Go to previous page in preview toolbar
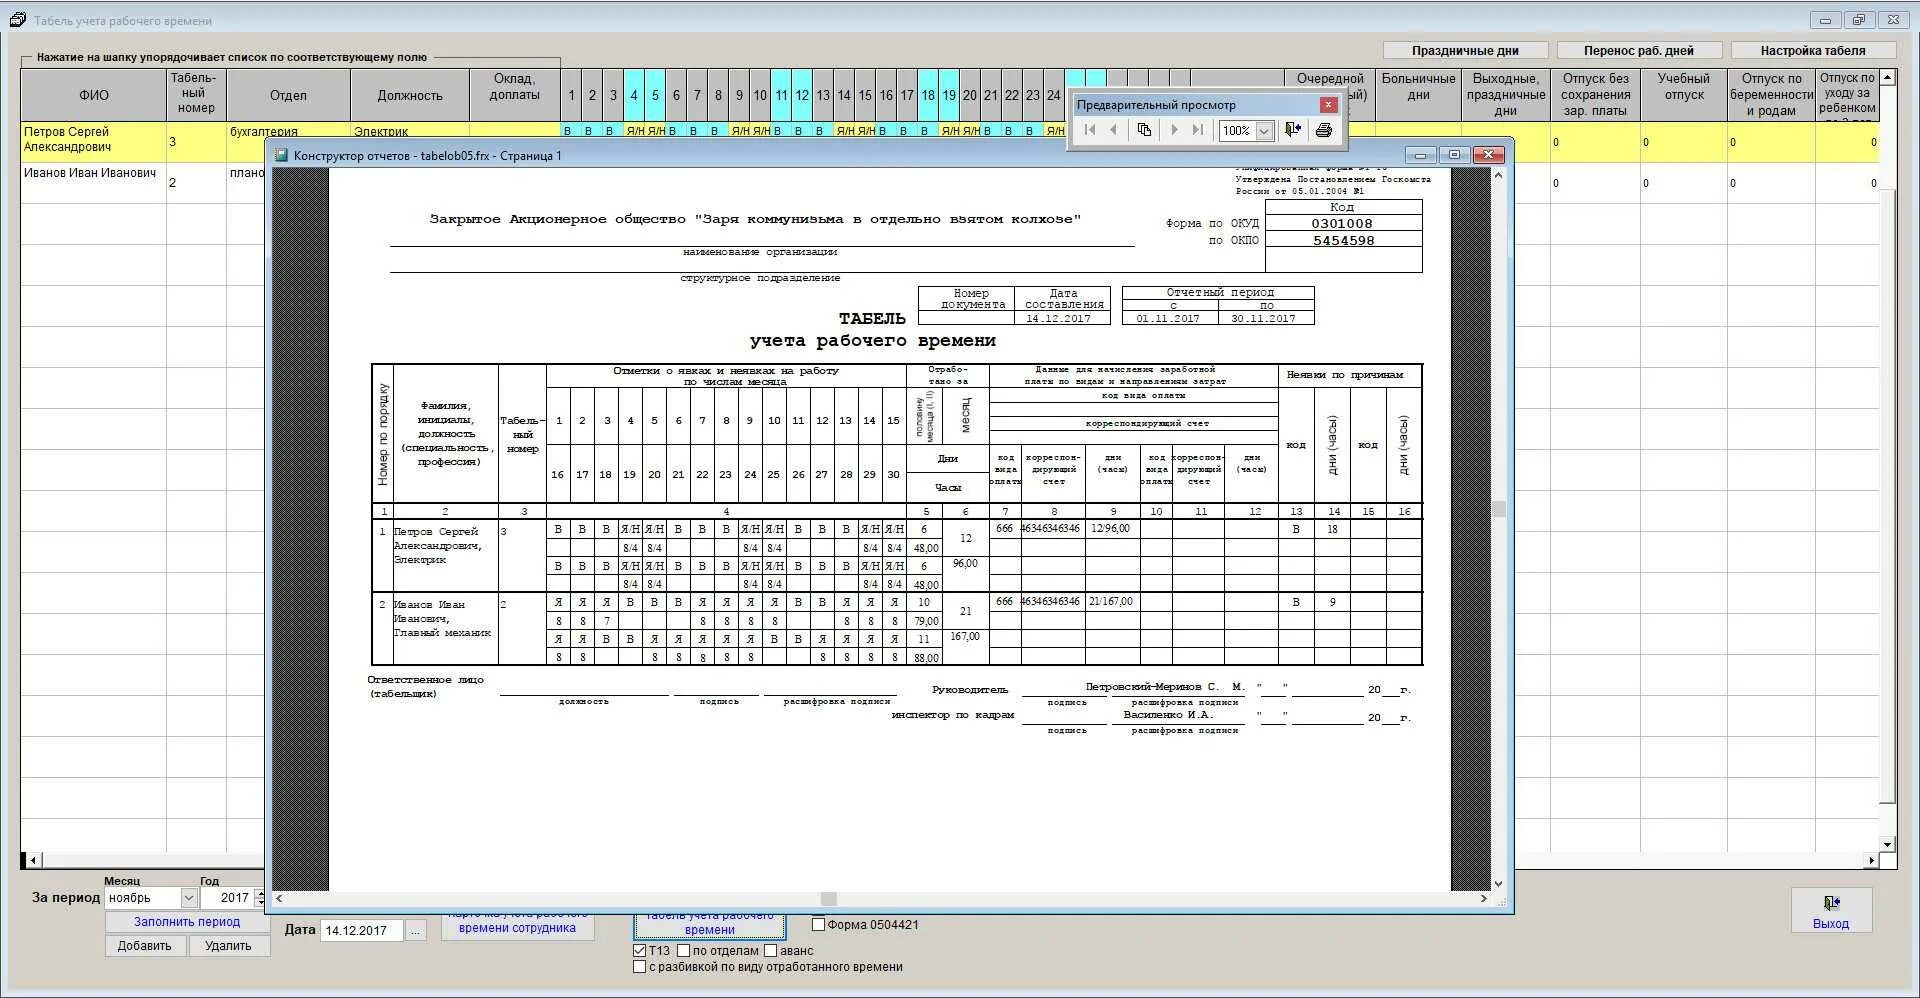The width and height of the screenshot is (1920, 998). pos(1113,130)
